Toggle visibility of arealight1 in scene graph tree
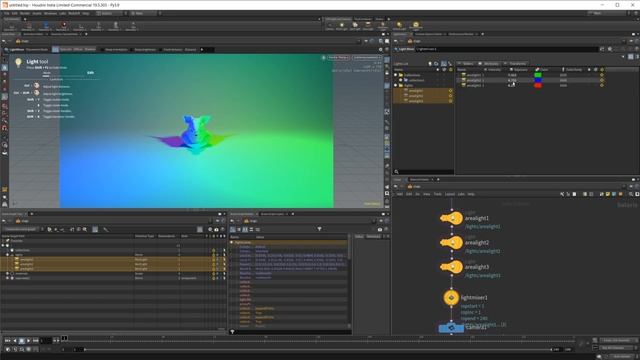Image resolution: width=640 pixels, height=360 pixels. tap(213, 259)
